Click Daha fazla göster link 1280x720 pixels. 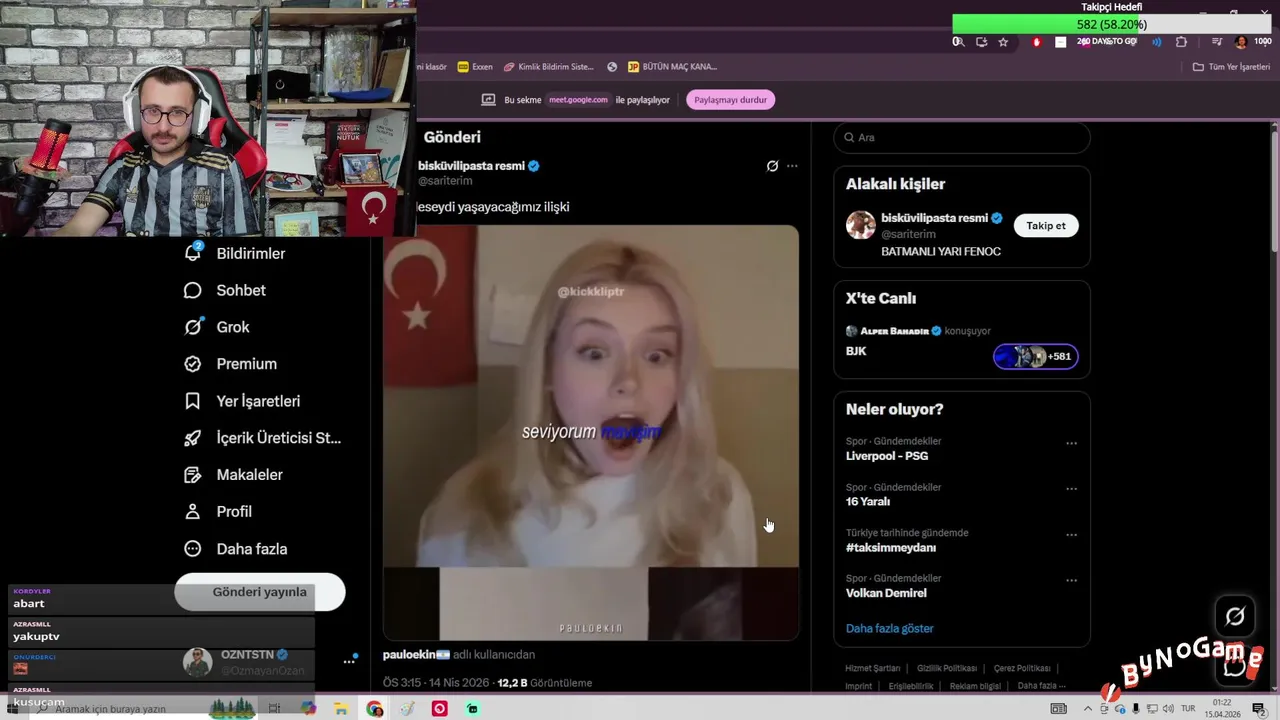(890, 629)
